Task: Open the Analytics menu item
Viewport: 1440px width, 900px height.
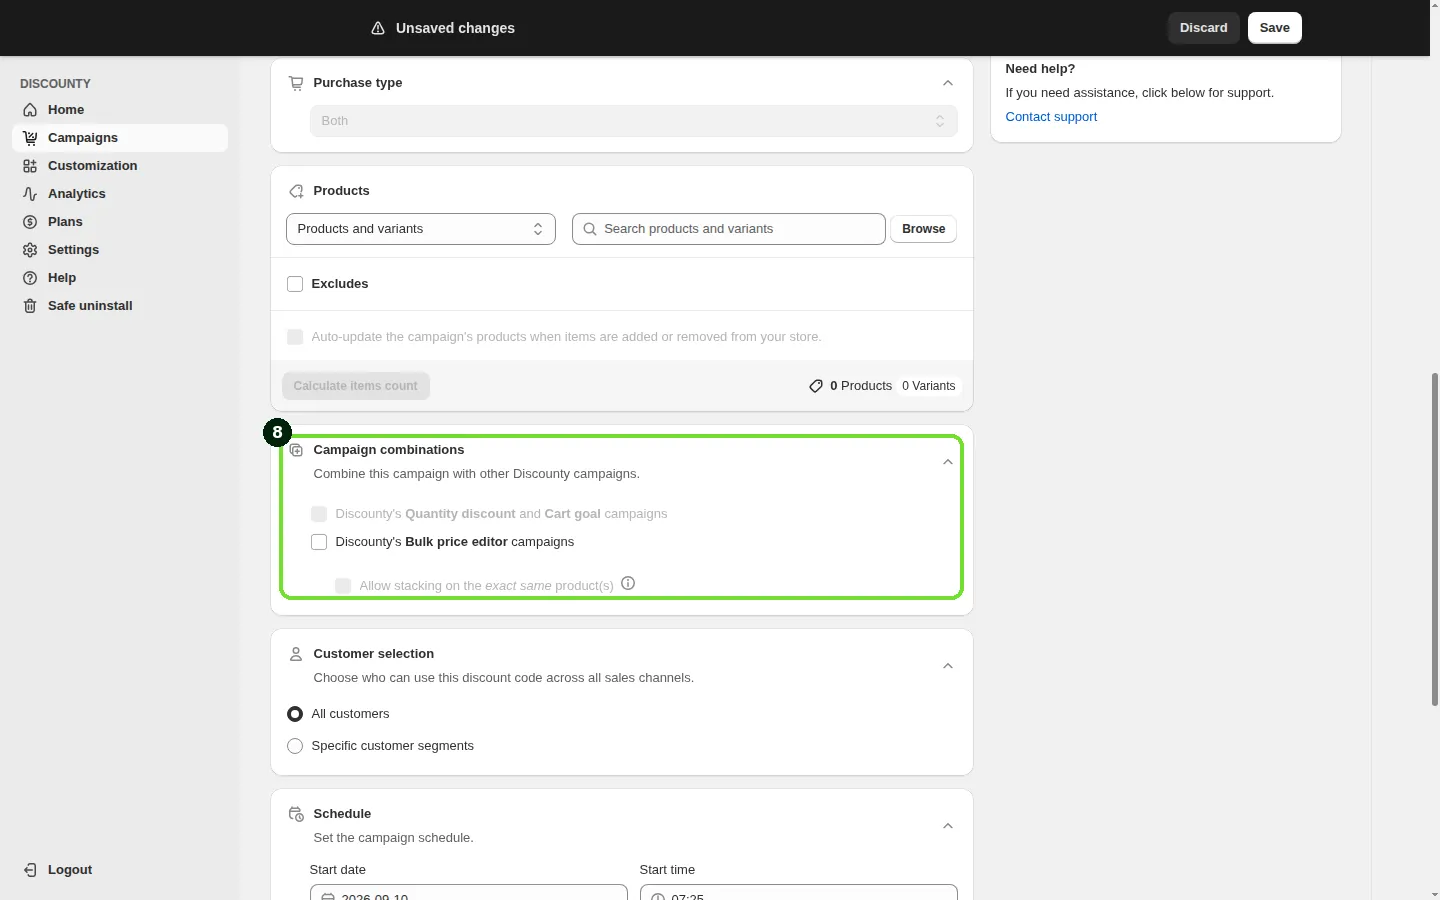Action: pos(120,194)
